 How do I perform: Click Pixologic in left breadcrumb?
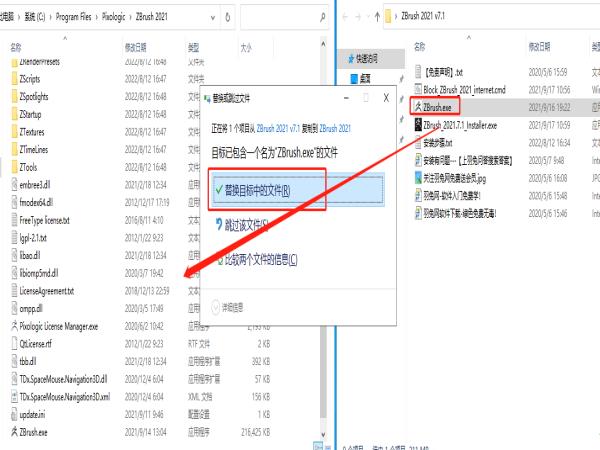114,17
